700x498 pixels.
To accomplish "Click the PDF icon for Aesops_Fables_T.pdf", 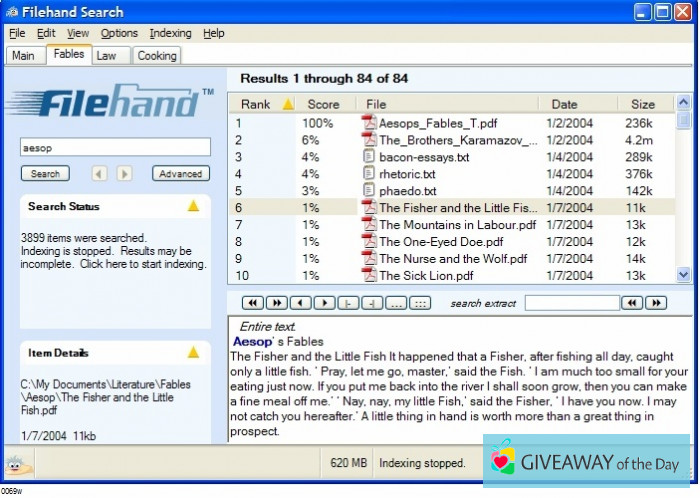I will [368, 123].
